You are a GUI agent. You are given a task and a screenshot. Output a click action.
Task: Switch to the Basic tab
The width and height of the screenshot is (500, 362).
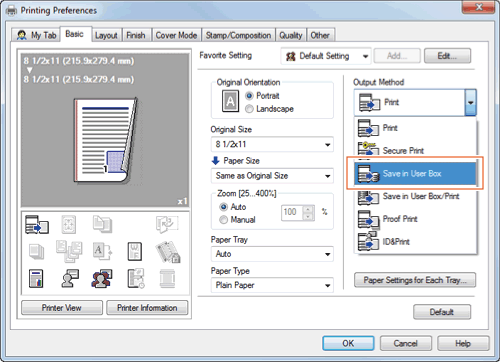click(75, 34)
